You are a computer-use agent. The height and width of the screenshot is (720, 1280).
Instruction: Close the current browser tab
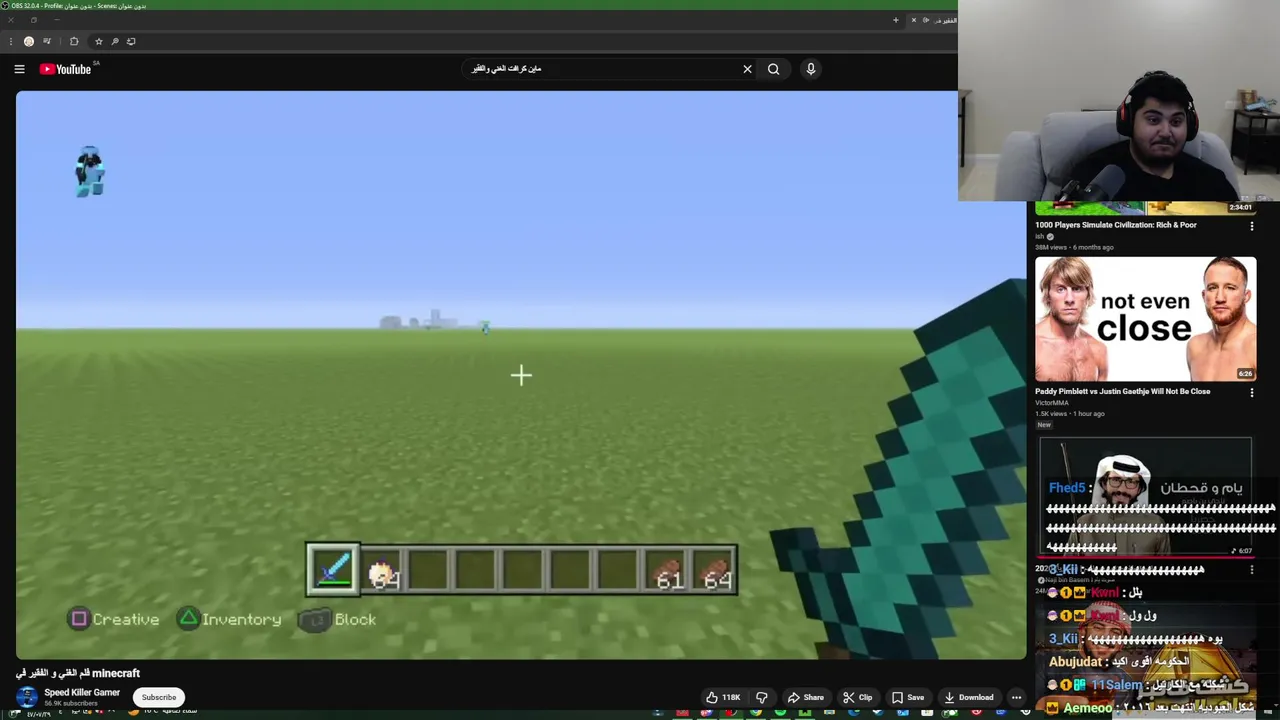[913, 20]
